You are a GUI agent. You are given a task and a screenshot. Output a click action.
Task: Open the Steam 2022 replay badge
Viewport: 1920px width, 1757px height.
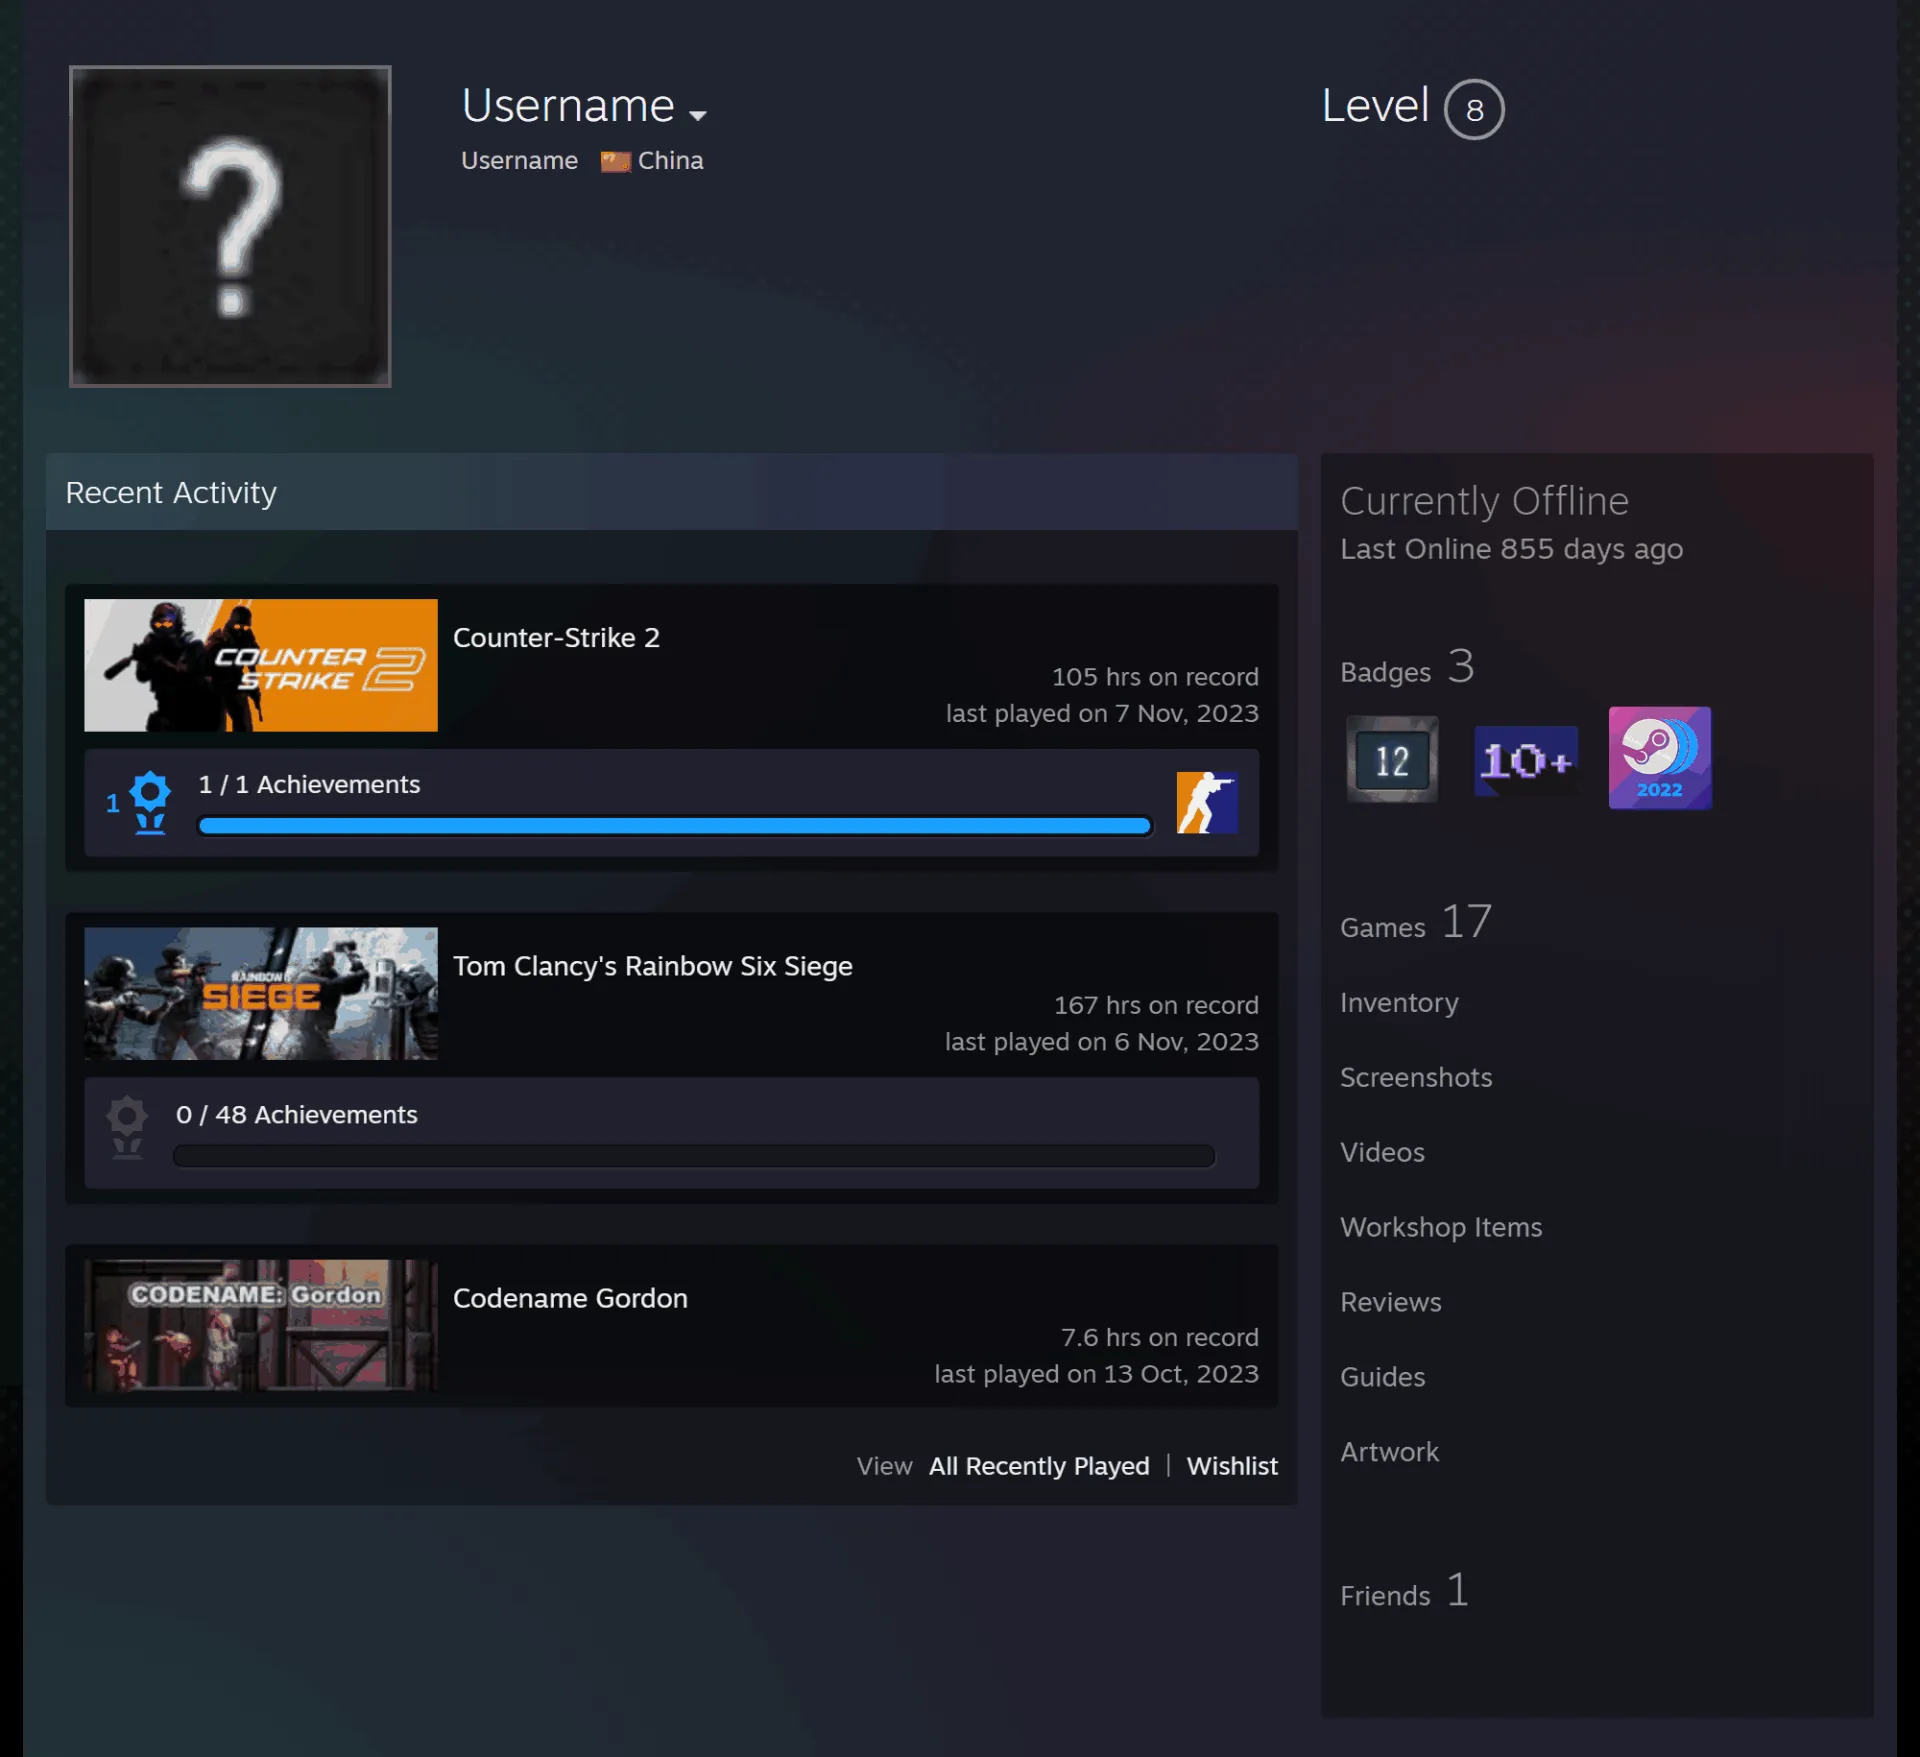pos(1659,758)
